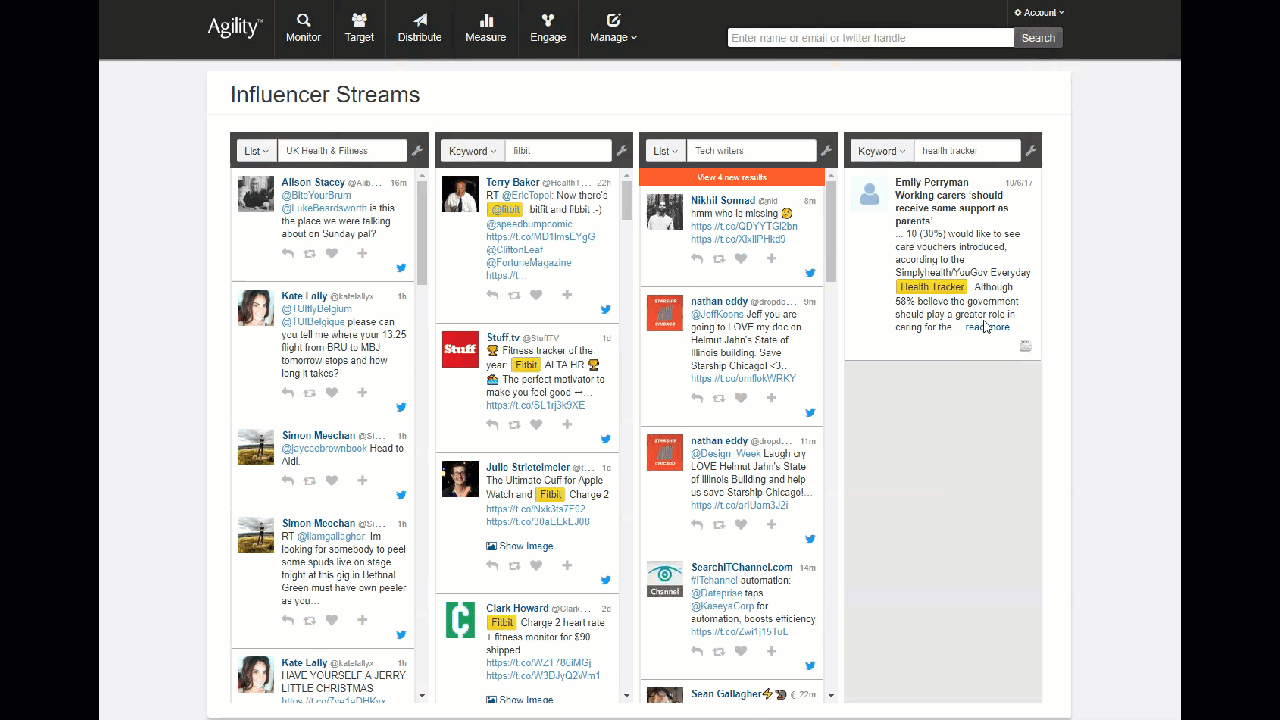Retweet Nikhil Sonnad's tweet
Viewport: 1280px width, 720px height.
[719, 259]
